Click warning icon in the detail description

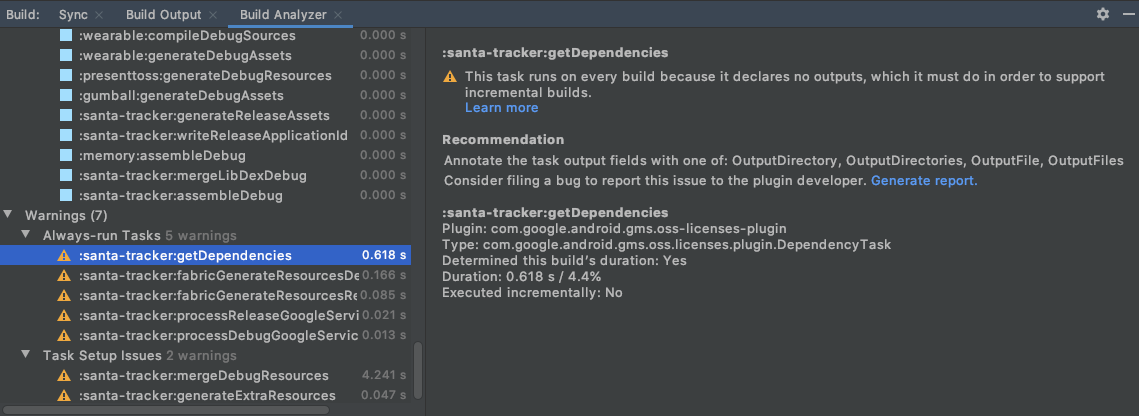tap(450, 77)
